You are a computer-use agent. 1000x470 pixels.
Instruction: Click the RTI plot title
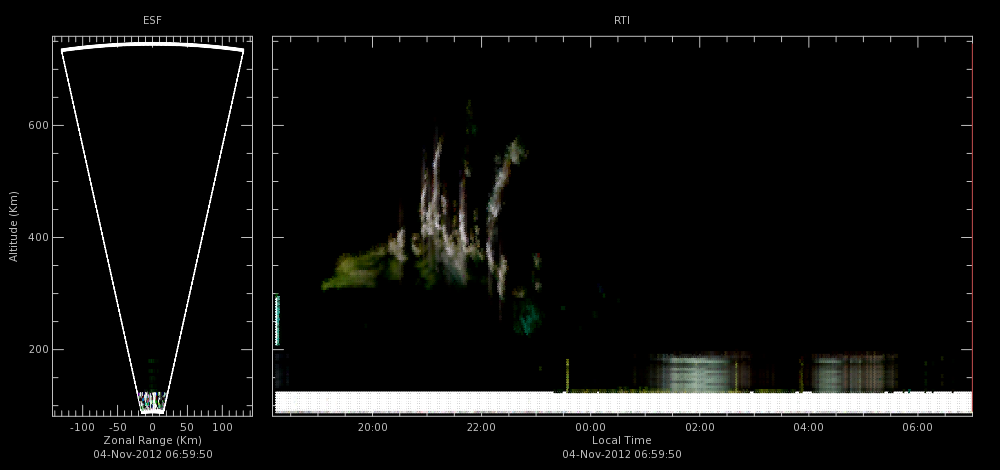(622, 20)
